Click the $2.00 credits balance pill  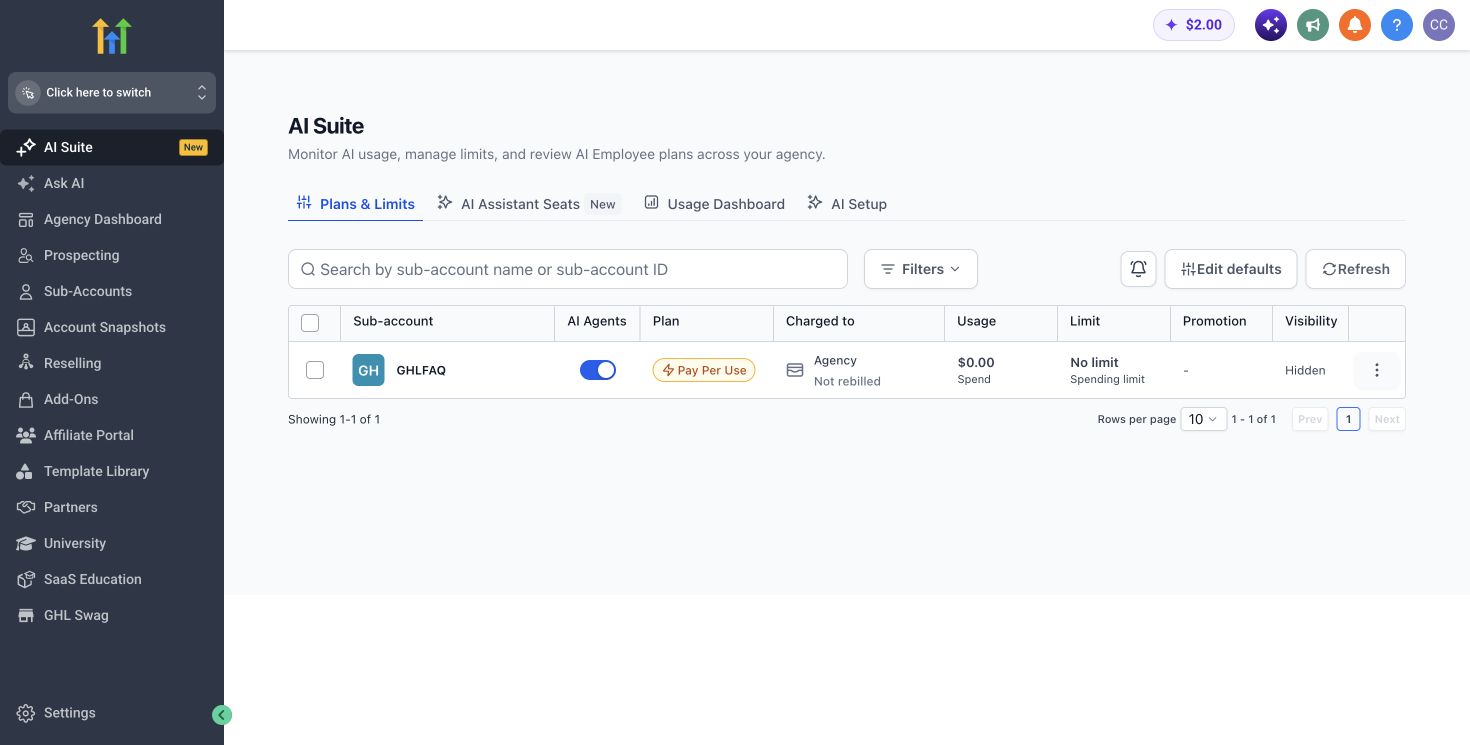click(x=1194, y=25)
